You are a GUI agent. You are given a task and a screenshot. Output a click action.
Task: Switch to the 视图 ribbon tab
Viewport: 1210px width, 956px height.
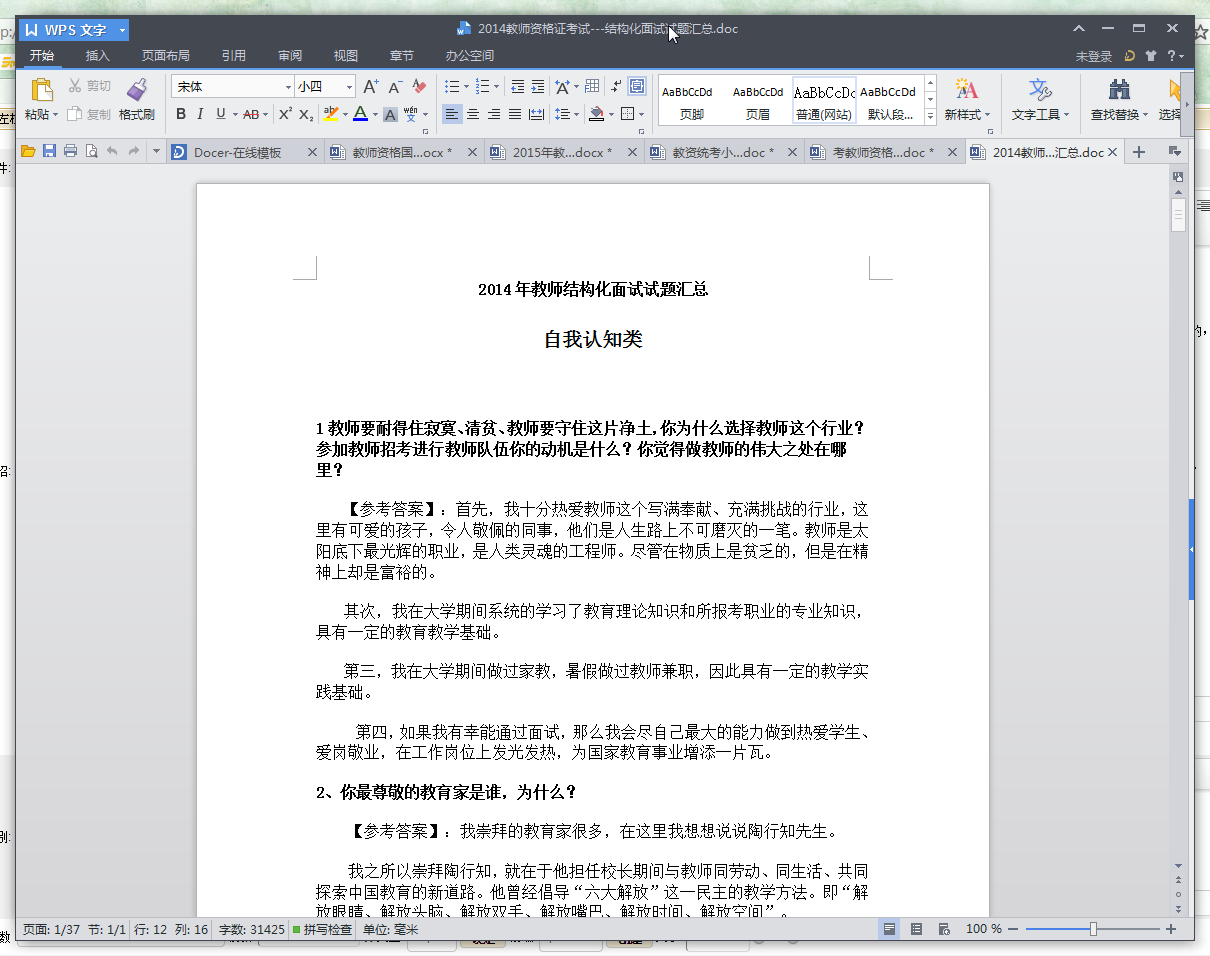click(346, 56)
